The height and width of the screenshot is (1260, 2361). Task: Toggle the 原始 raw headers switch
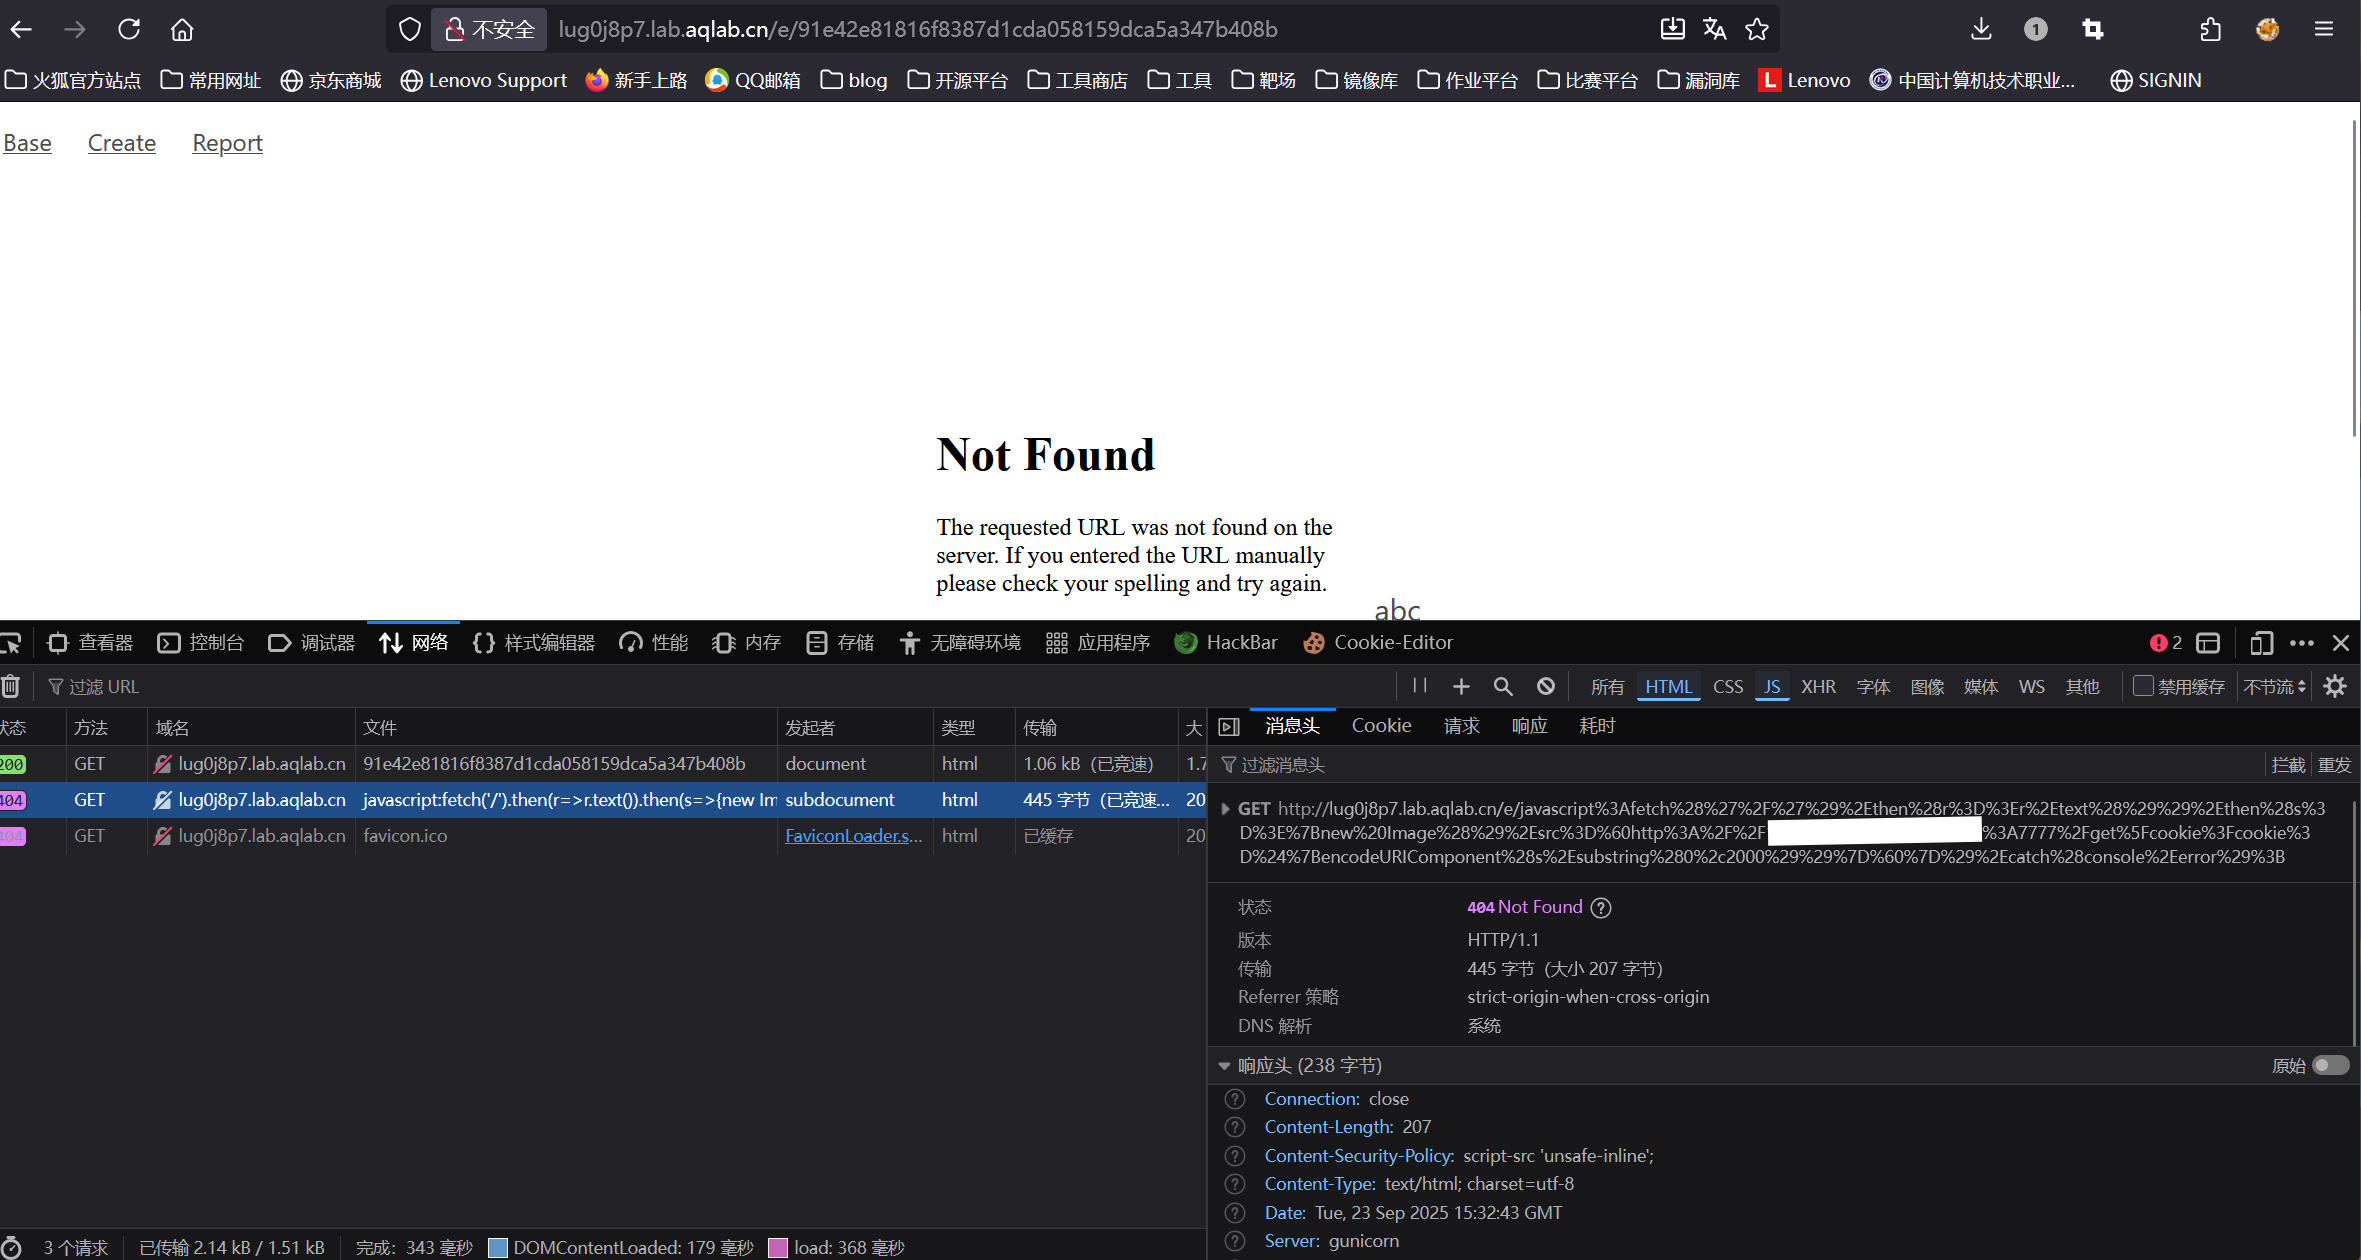(x=2330, y=1065)
